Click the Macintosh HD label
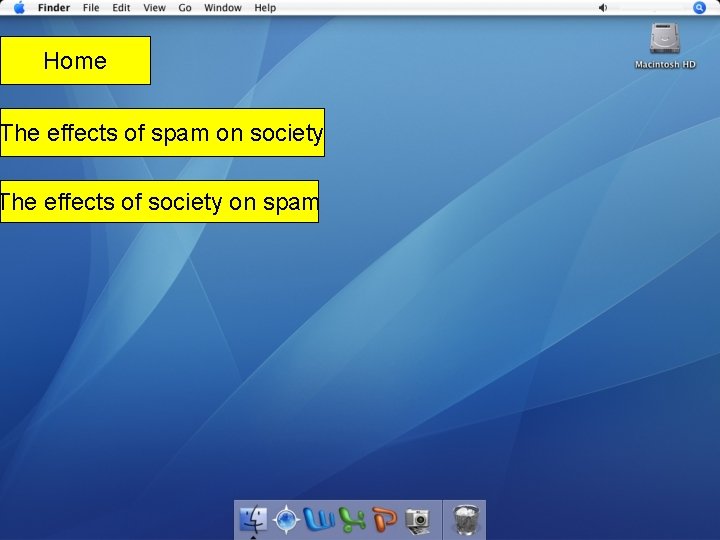Image resolution: width=720 pixels, height=540 pixels. click(665, 65)
